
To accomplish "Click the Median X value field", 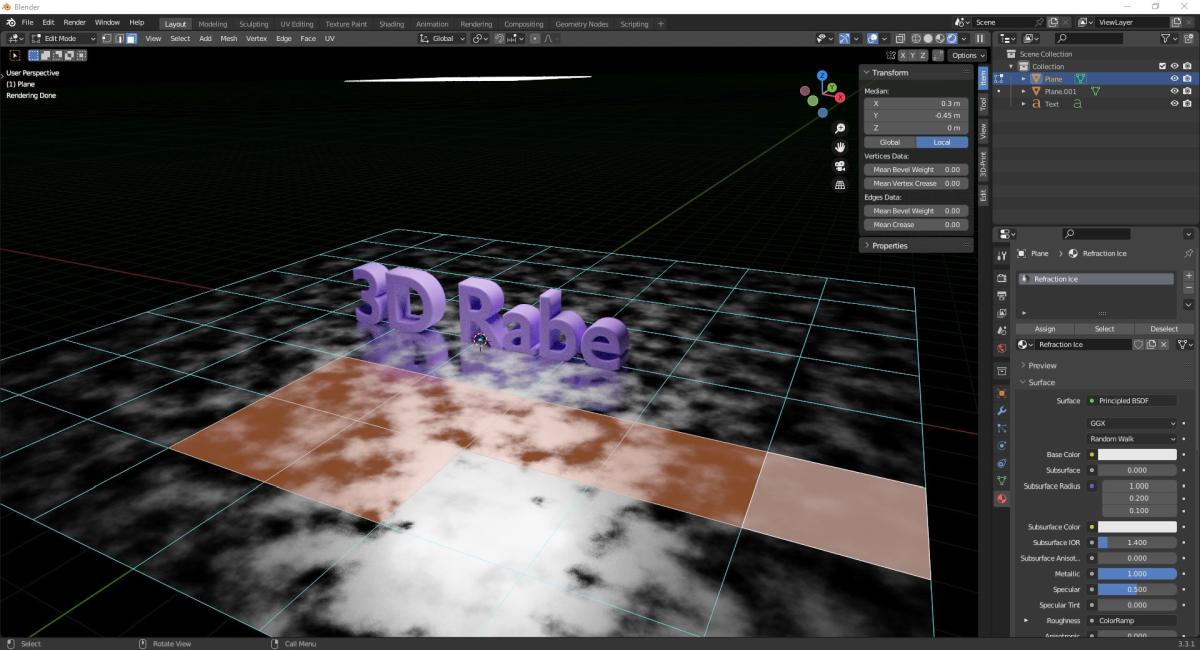I will tap(915, 103).
